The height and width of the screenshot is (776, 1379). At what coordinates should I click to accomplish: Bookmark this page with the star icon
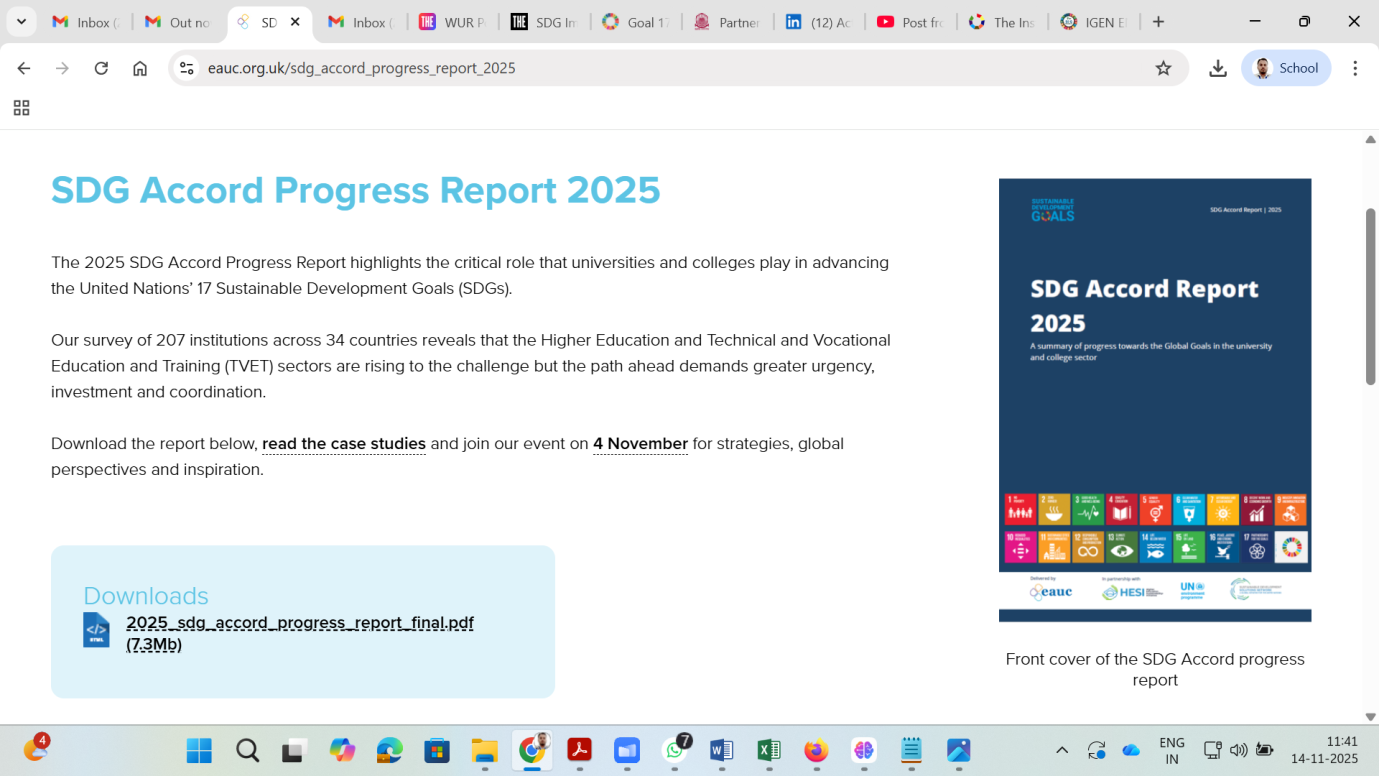tap(1163, 68)
